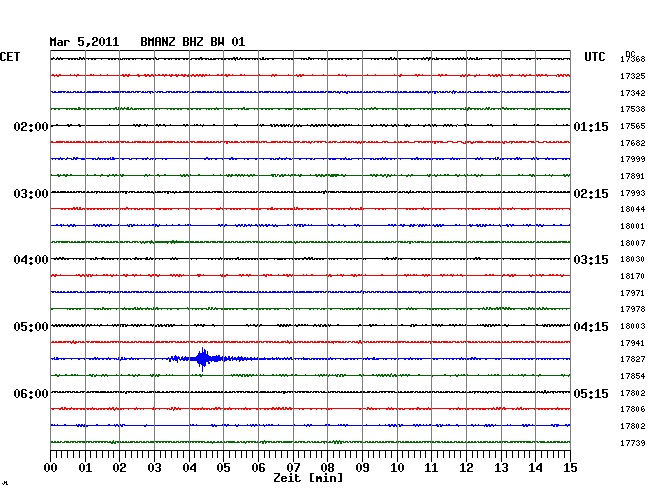The image size is (650, 494).
Task: Click the minute axis tick label '06'
Action: pos(258,468)
